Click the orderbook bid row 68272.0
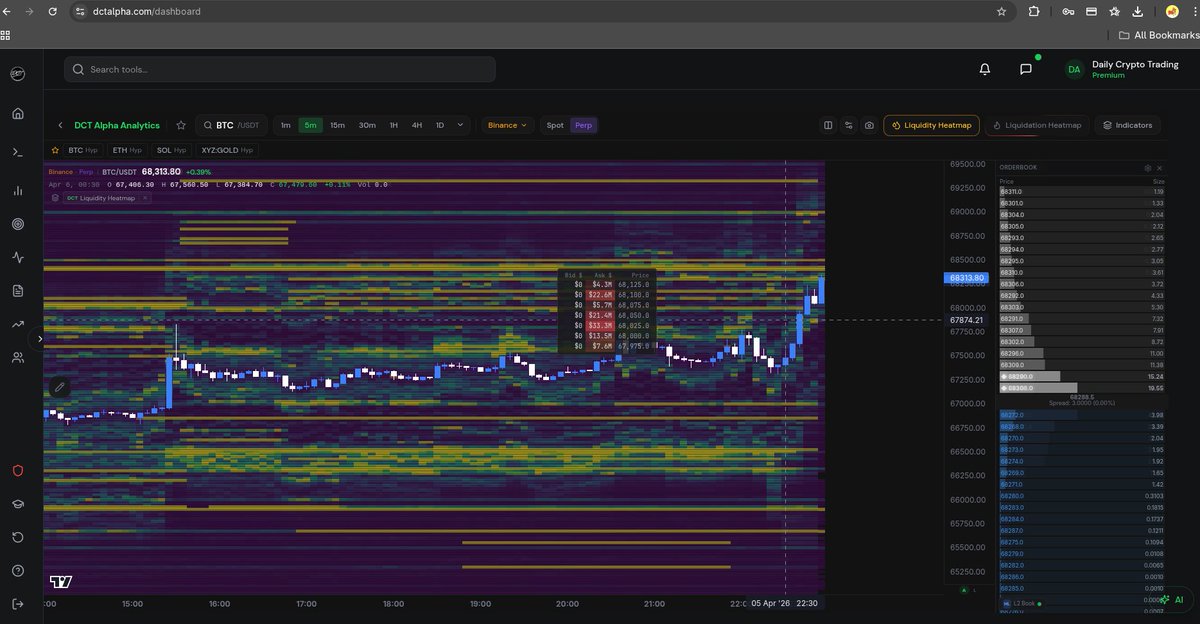The height and width of the screenshot is (624, 1200). 1082,415
